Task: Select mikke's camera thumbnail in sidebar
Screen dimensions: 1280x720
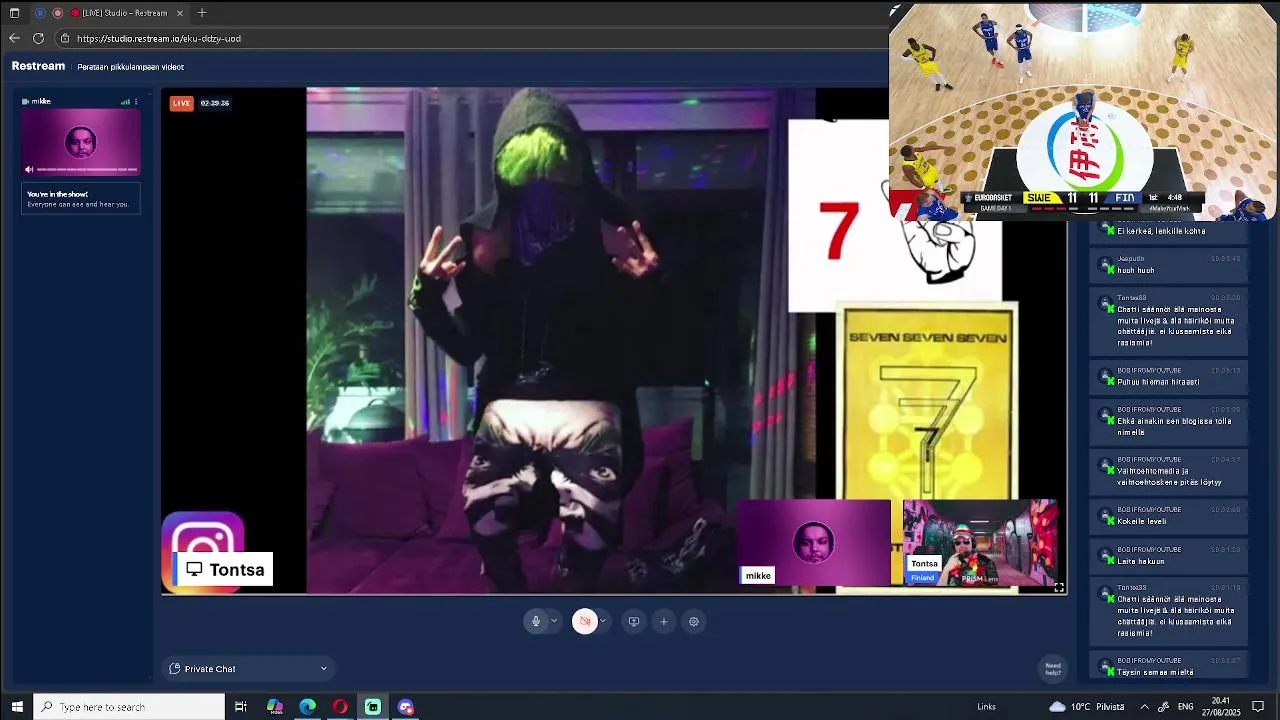Action: pyautogui.click(x=81, y=142)
